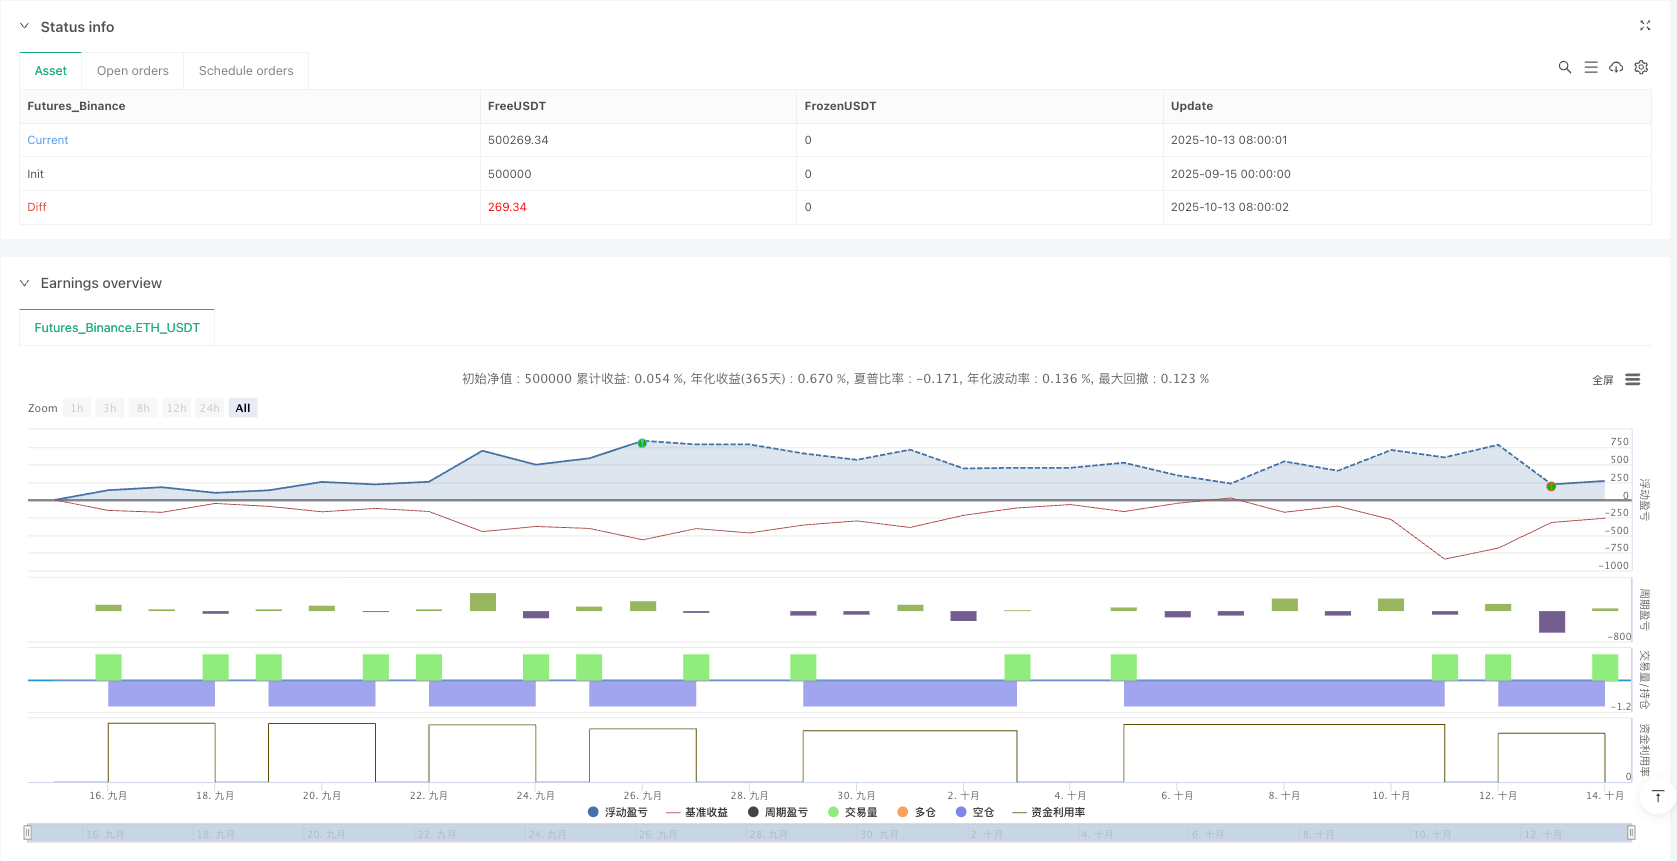This screenshot has height=861, width=1677.
Task: Click the search icon in Status info
Action: 1564,67
